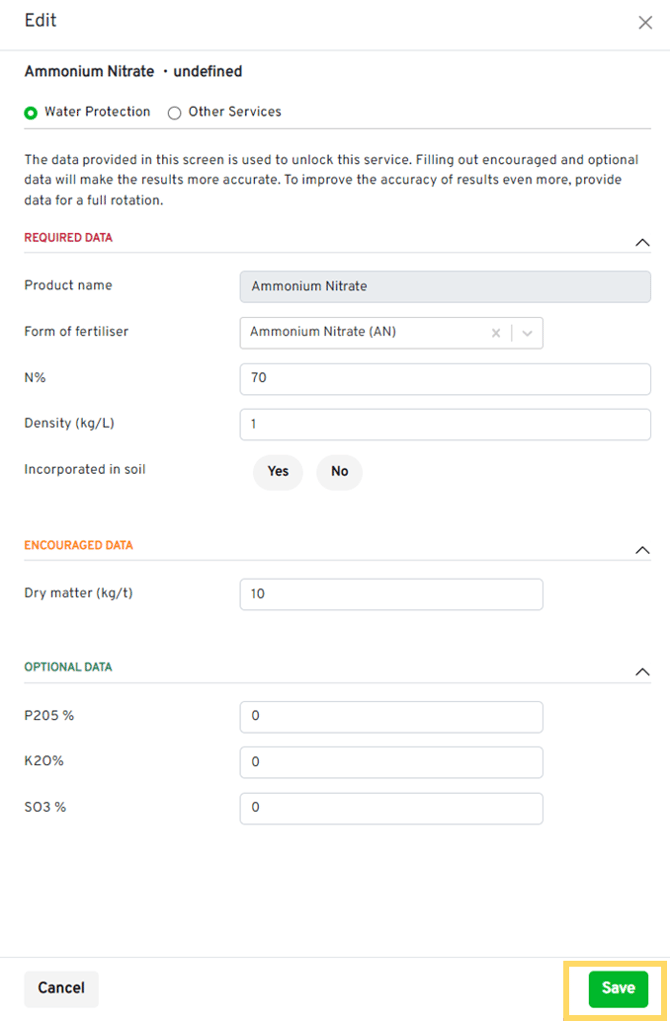Screen dimensions: 670x1021
Task: Close the Edit dialog with X icon
Action: pyautogui.click(x=645, y=23)
